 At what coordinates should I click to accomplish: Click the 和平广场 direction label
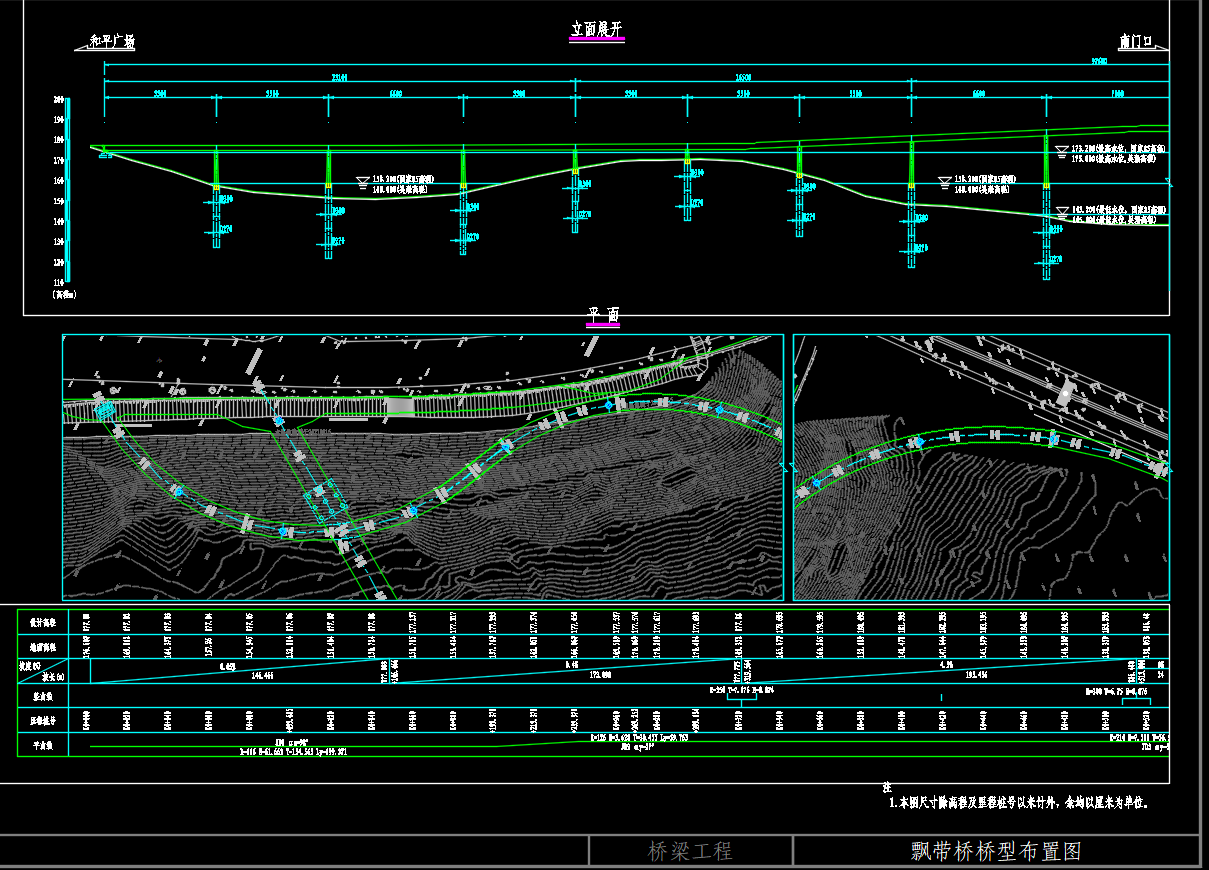point(111,42)
